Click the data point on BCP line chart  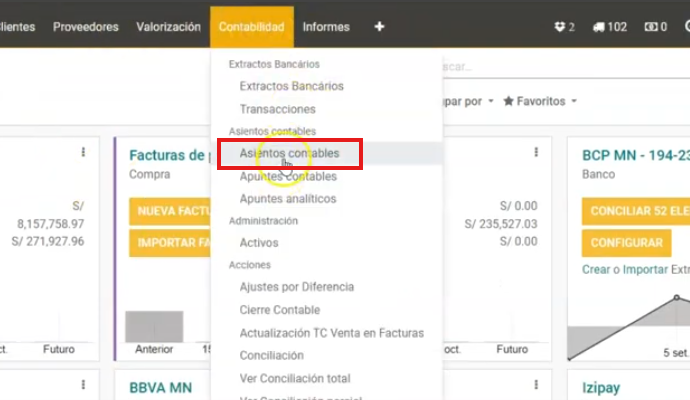tap(677, 298)
